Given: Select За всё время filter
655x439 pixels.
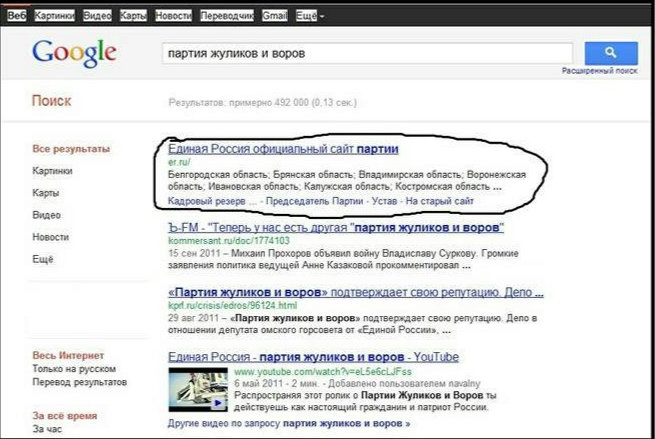Looking at the screenshot, I should pos(65,416).
